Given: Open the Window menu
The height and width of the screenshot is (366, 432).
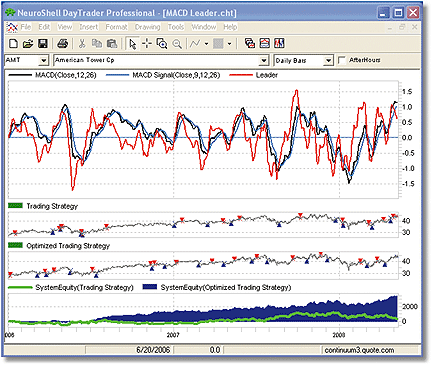Looking at the screenshot, I should coord(204,27).
